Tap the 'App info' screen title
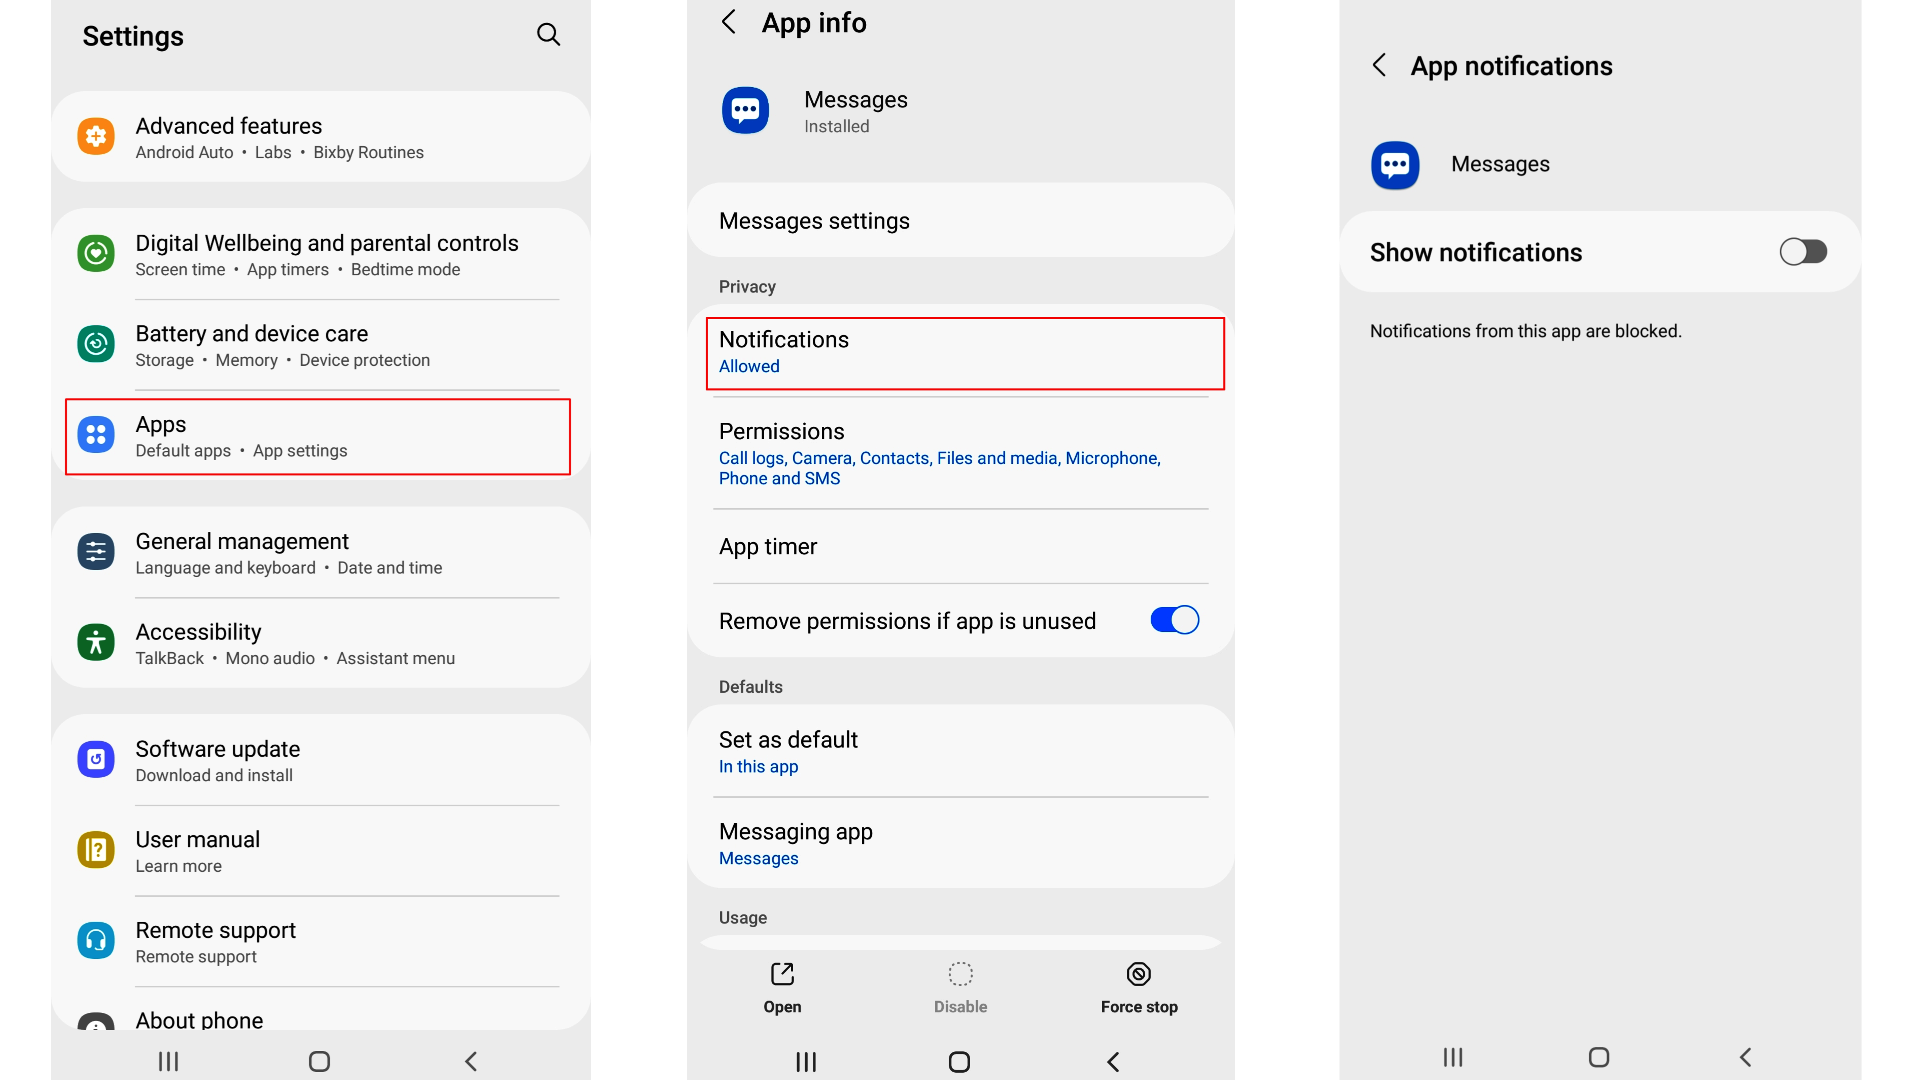The width and height of the screenshot is (1920, 1080). click(814, 23)
